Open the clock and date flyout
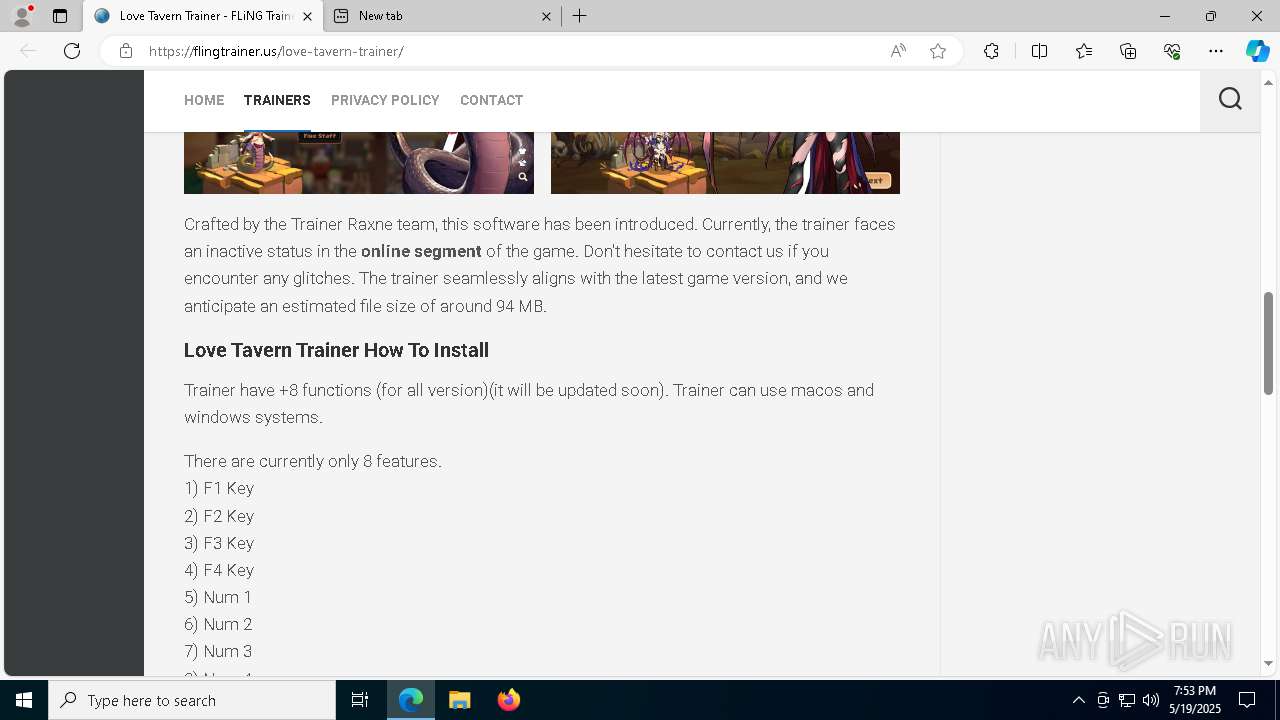This screenshot has width=1280, height=720. pyautogui.click(x=1196, y=700)
